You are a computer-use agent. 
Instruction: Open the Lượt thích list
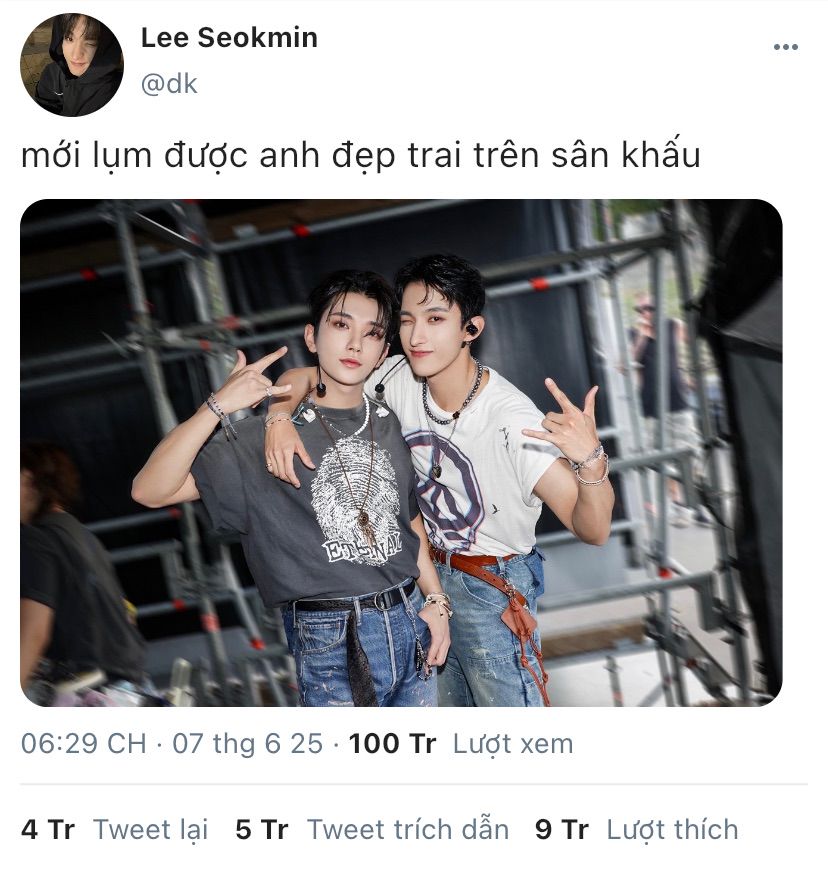click(x=672, y=829)
